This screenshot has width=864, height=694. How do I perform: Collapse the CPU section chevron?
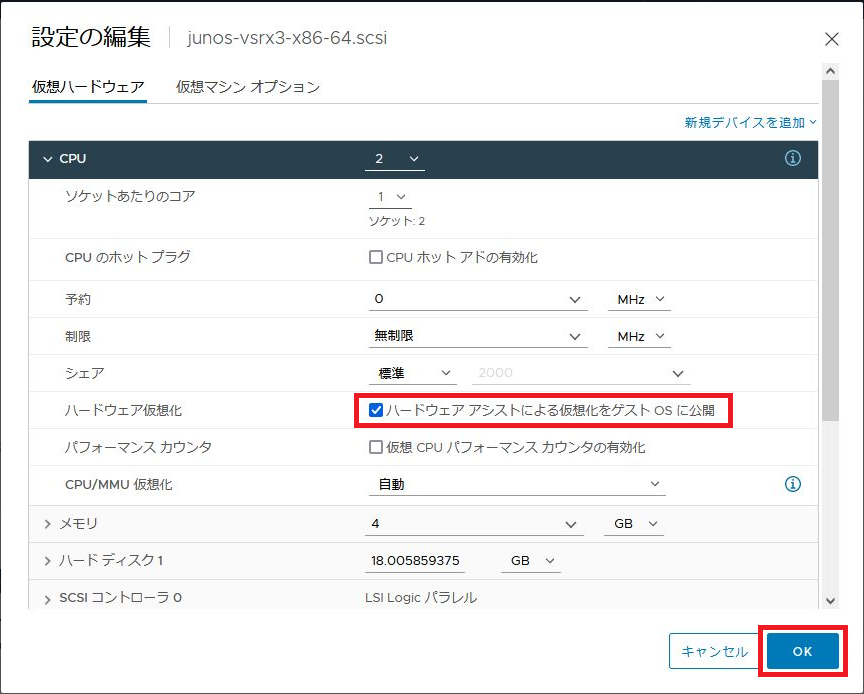pyautogui.click(x=47, y=159)
